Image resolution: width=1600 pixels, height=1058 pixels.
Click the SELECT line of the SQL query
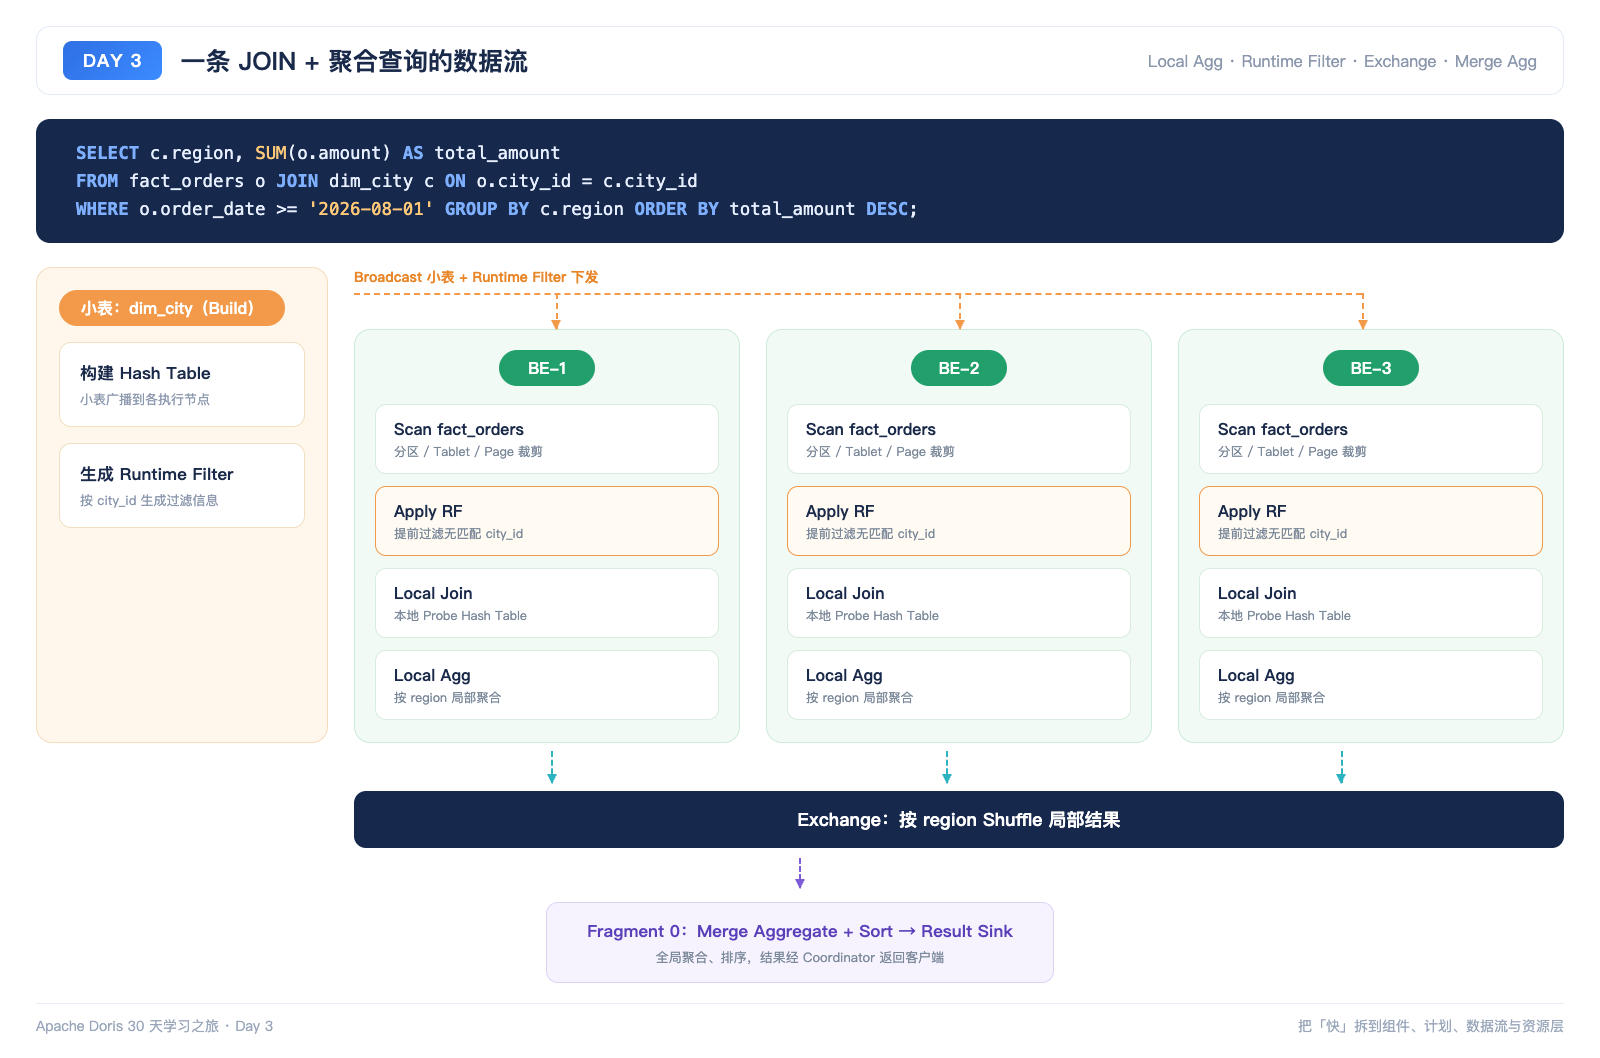coord(318,153)
